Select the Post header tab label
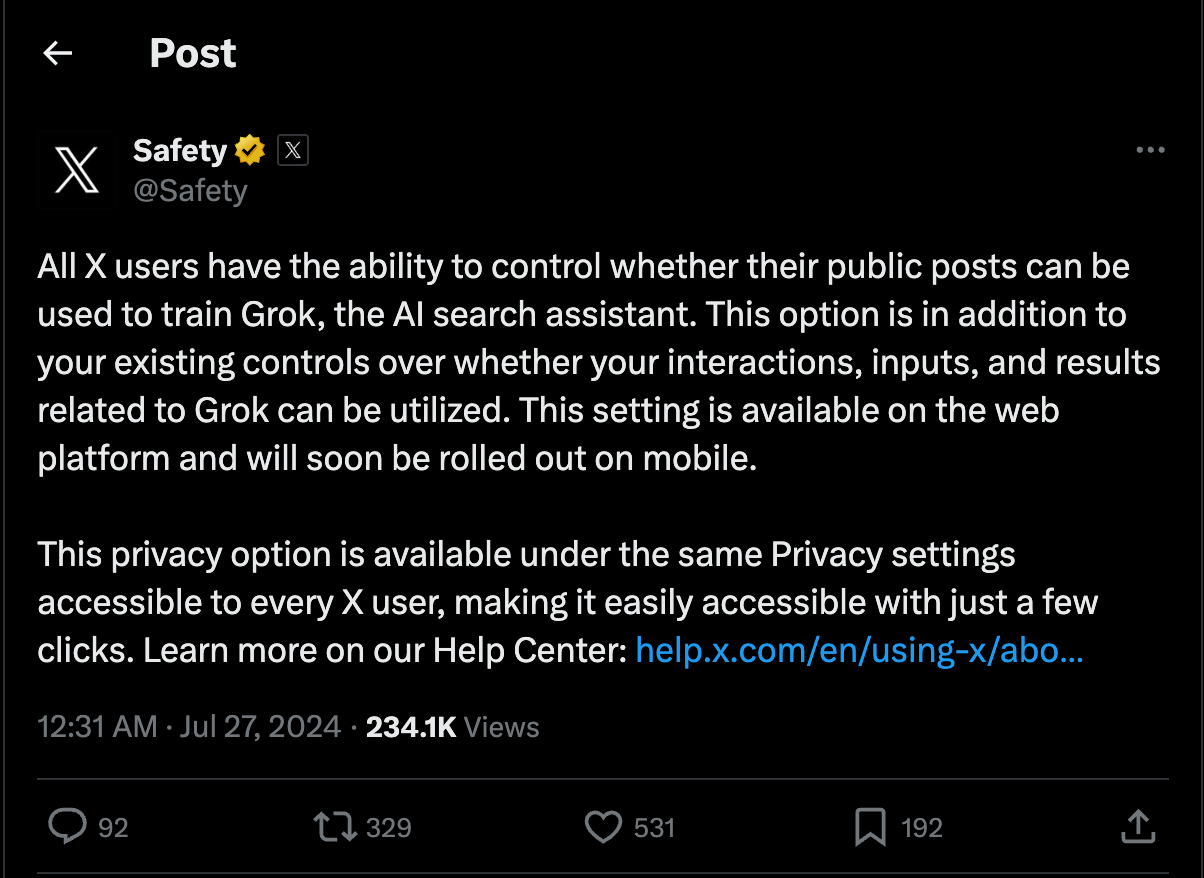Screen dimensions: 1204x878 [192, 52]
